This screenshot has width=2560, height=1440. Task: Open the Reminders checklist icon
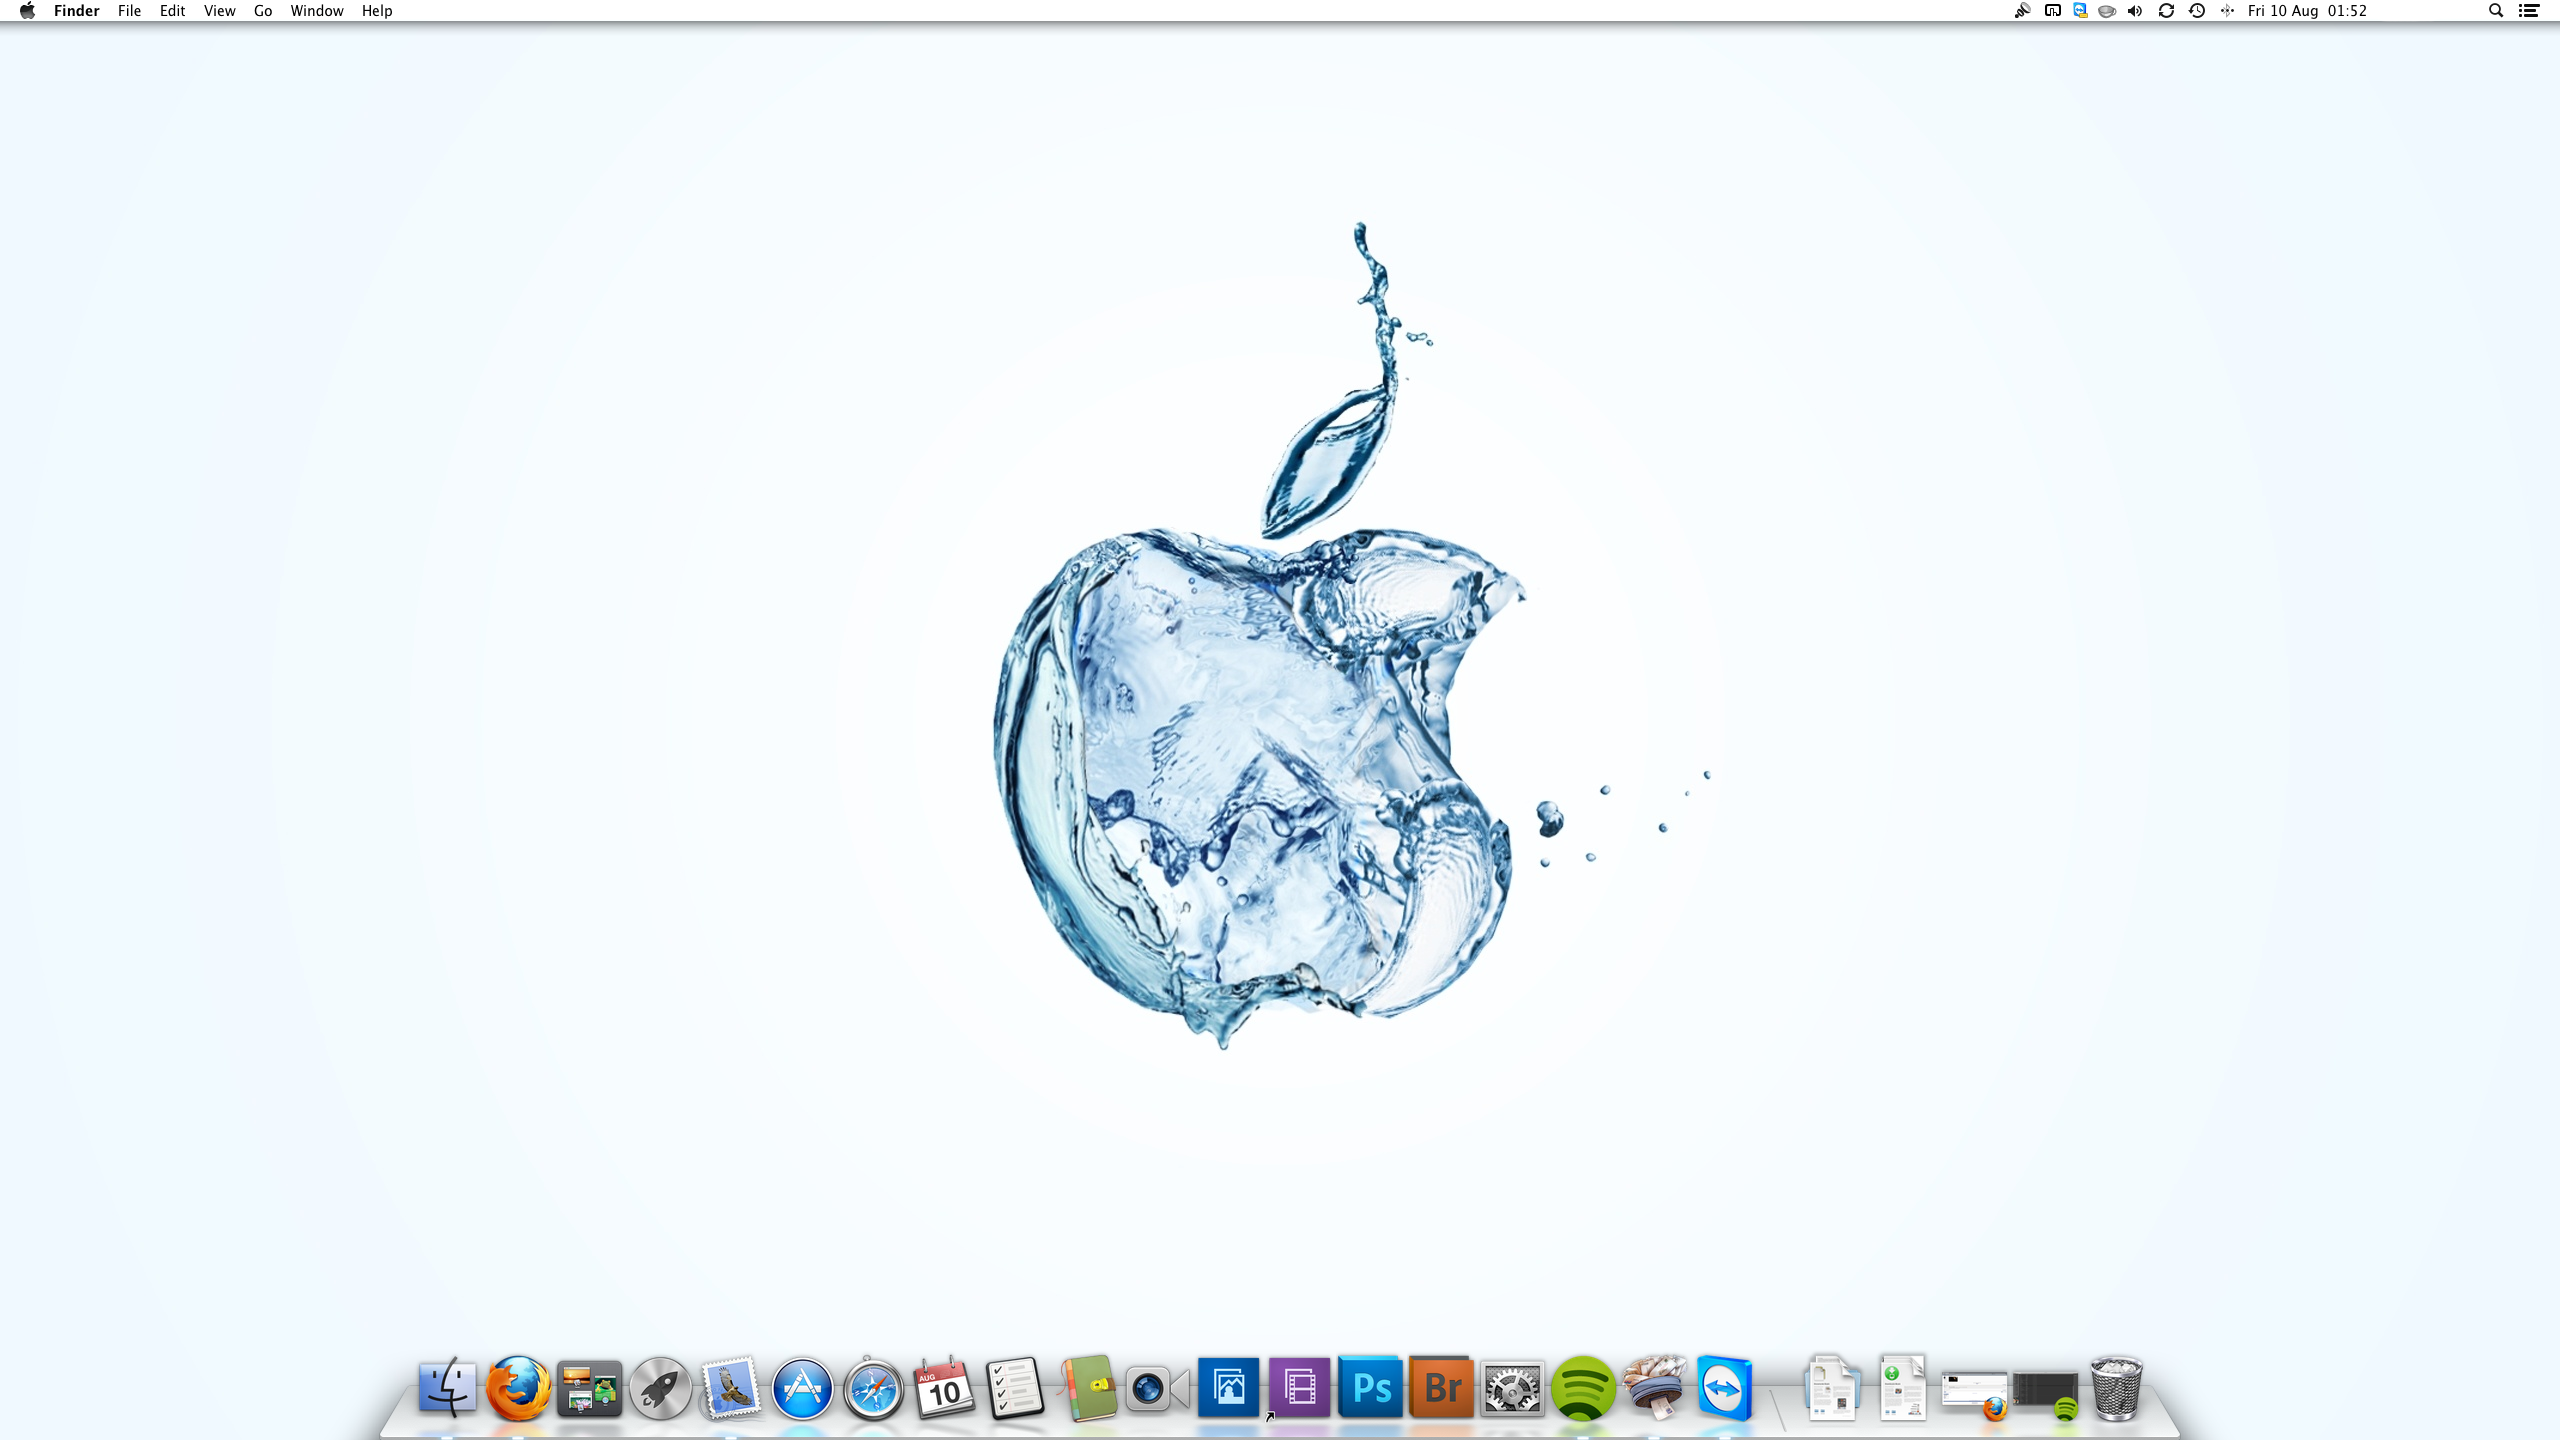(x=1015, y=1388)
